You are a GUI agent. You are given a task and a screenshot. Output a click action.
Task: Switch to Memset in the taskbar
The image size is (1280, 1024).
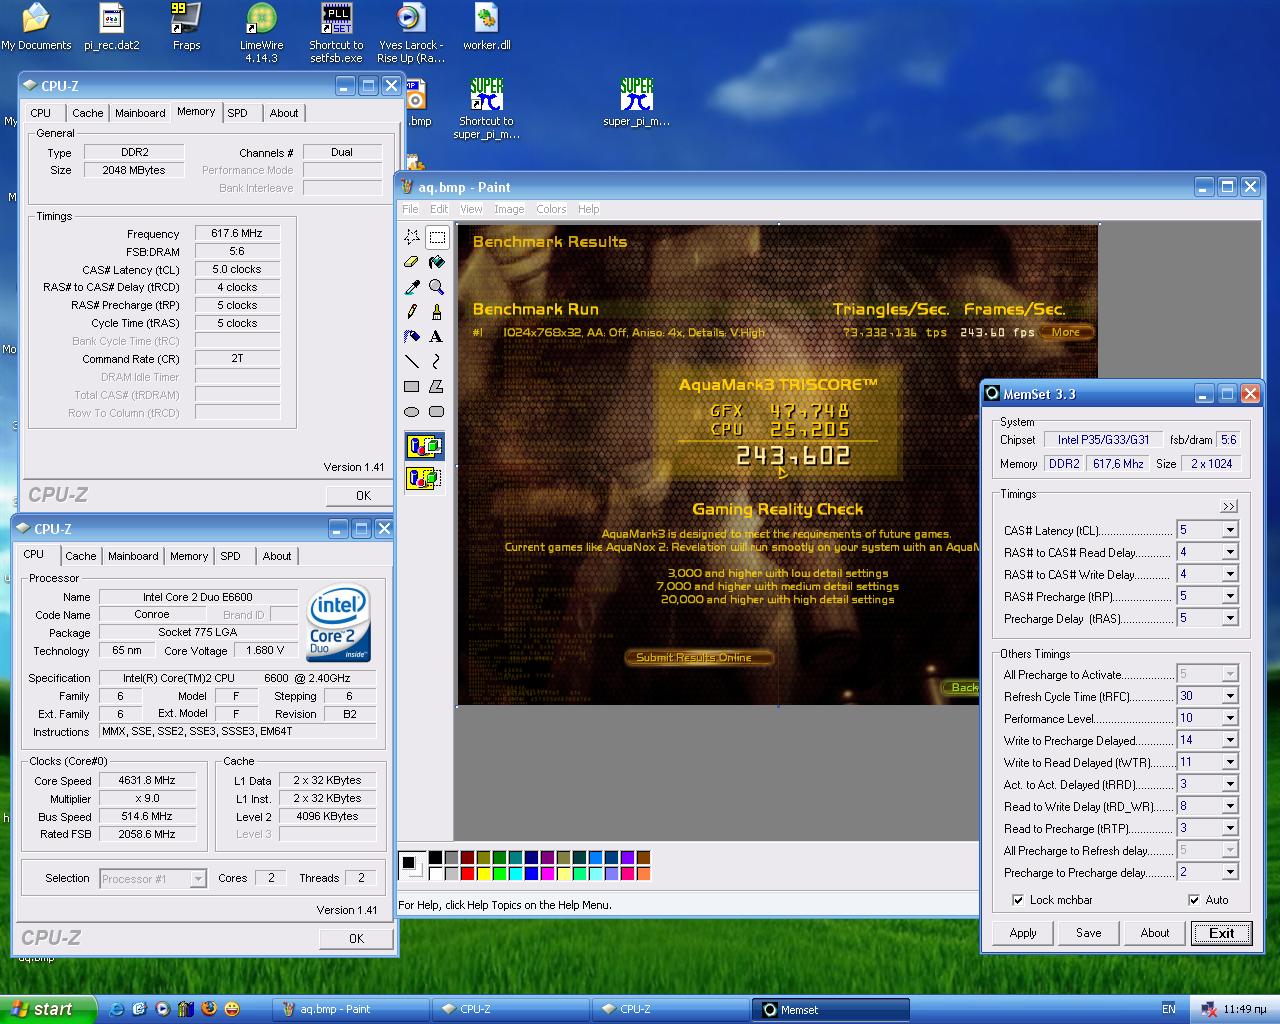tap(830, 1010)
